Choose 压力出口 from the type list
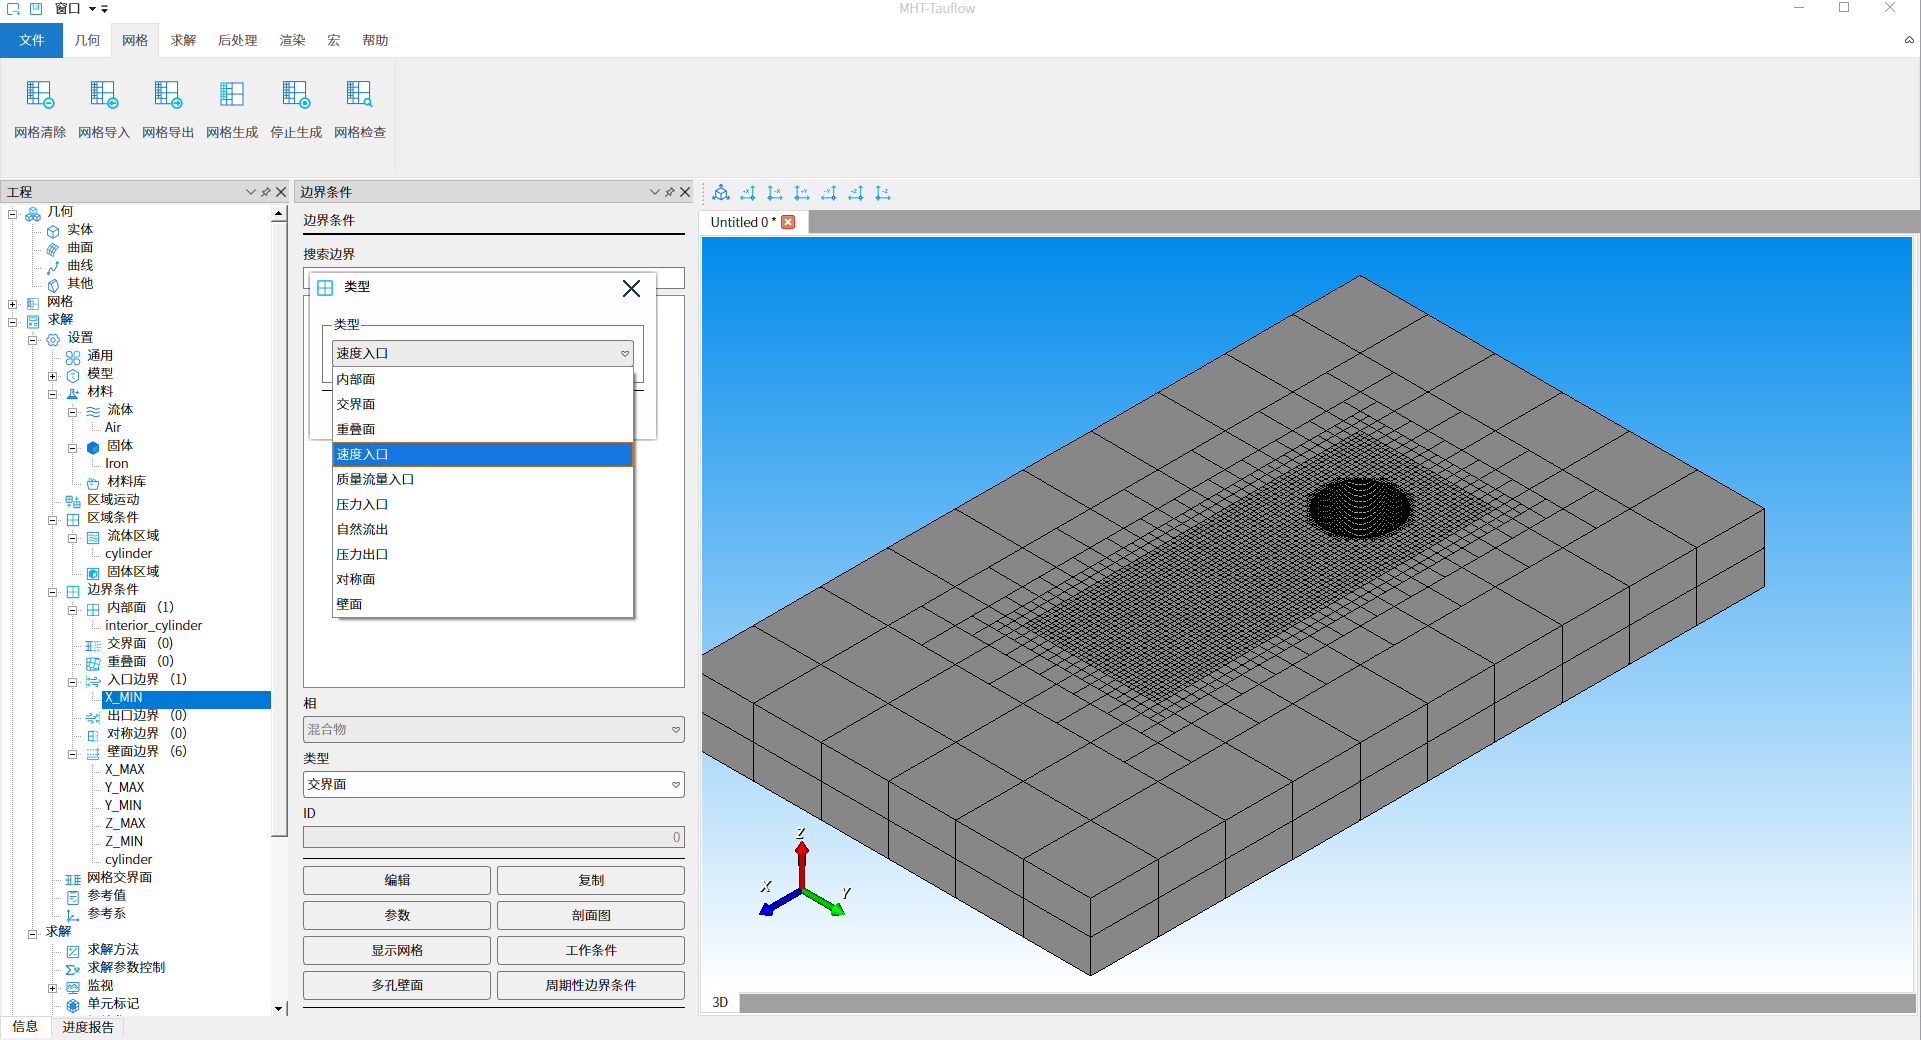The width and height of the screenshot is (1921, 1040). 362,554
